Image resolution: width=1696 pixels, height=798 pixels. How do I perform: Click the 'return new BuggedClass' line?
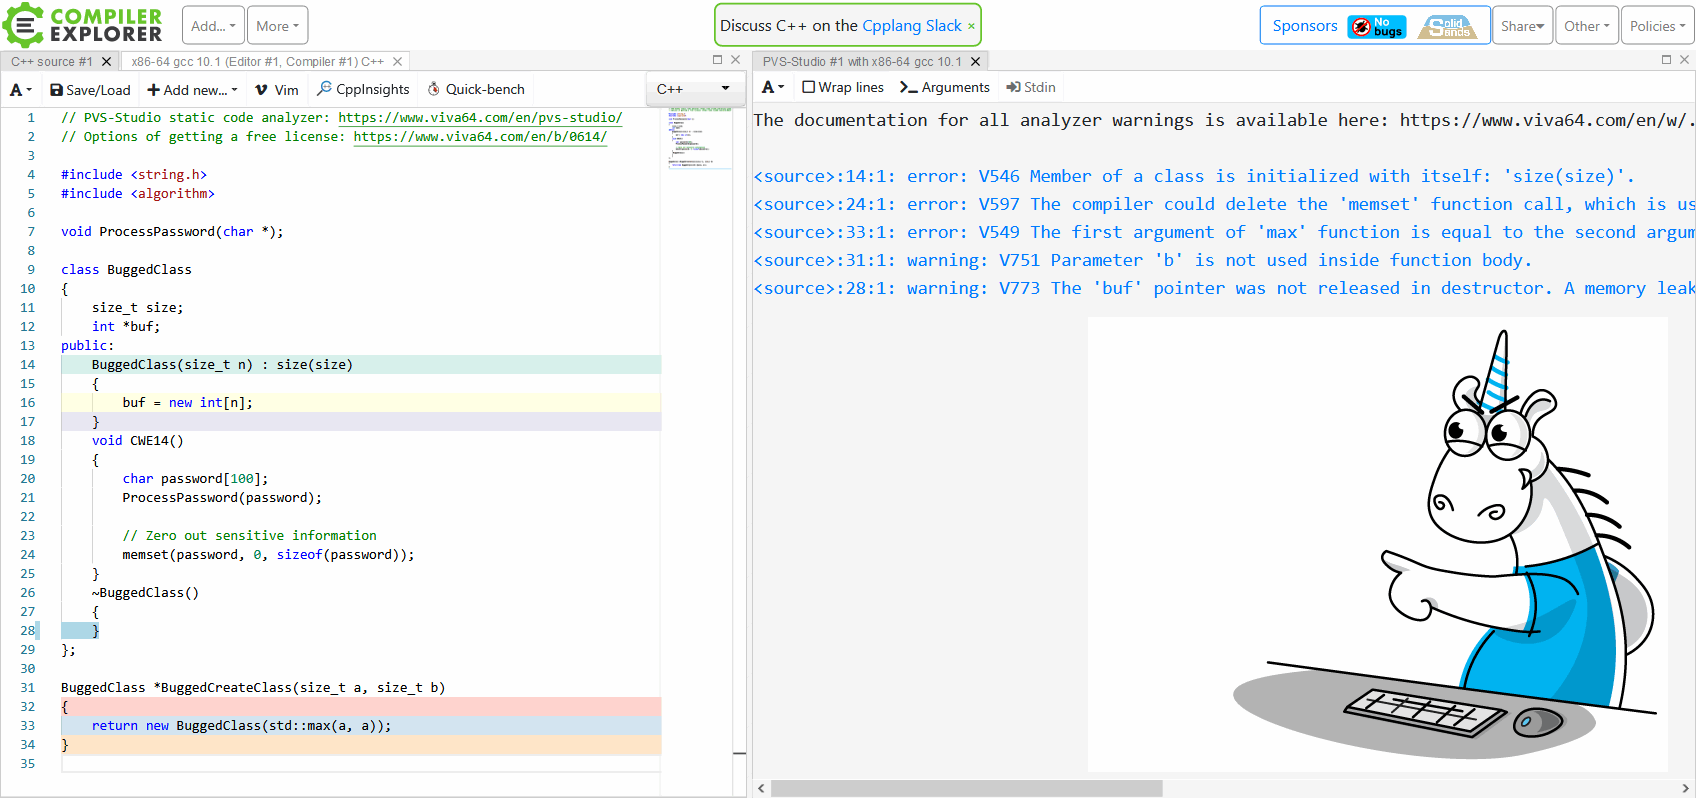[241, 726]
